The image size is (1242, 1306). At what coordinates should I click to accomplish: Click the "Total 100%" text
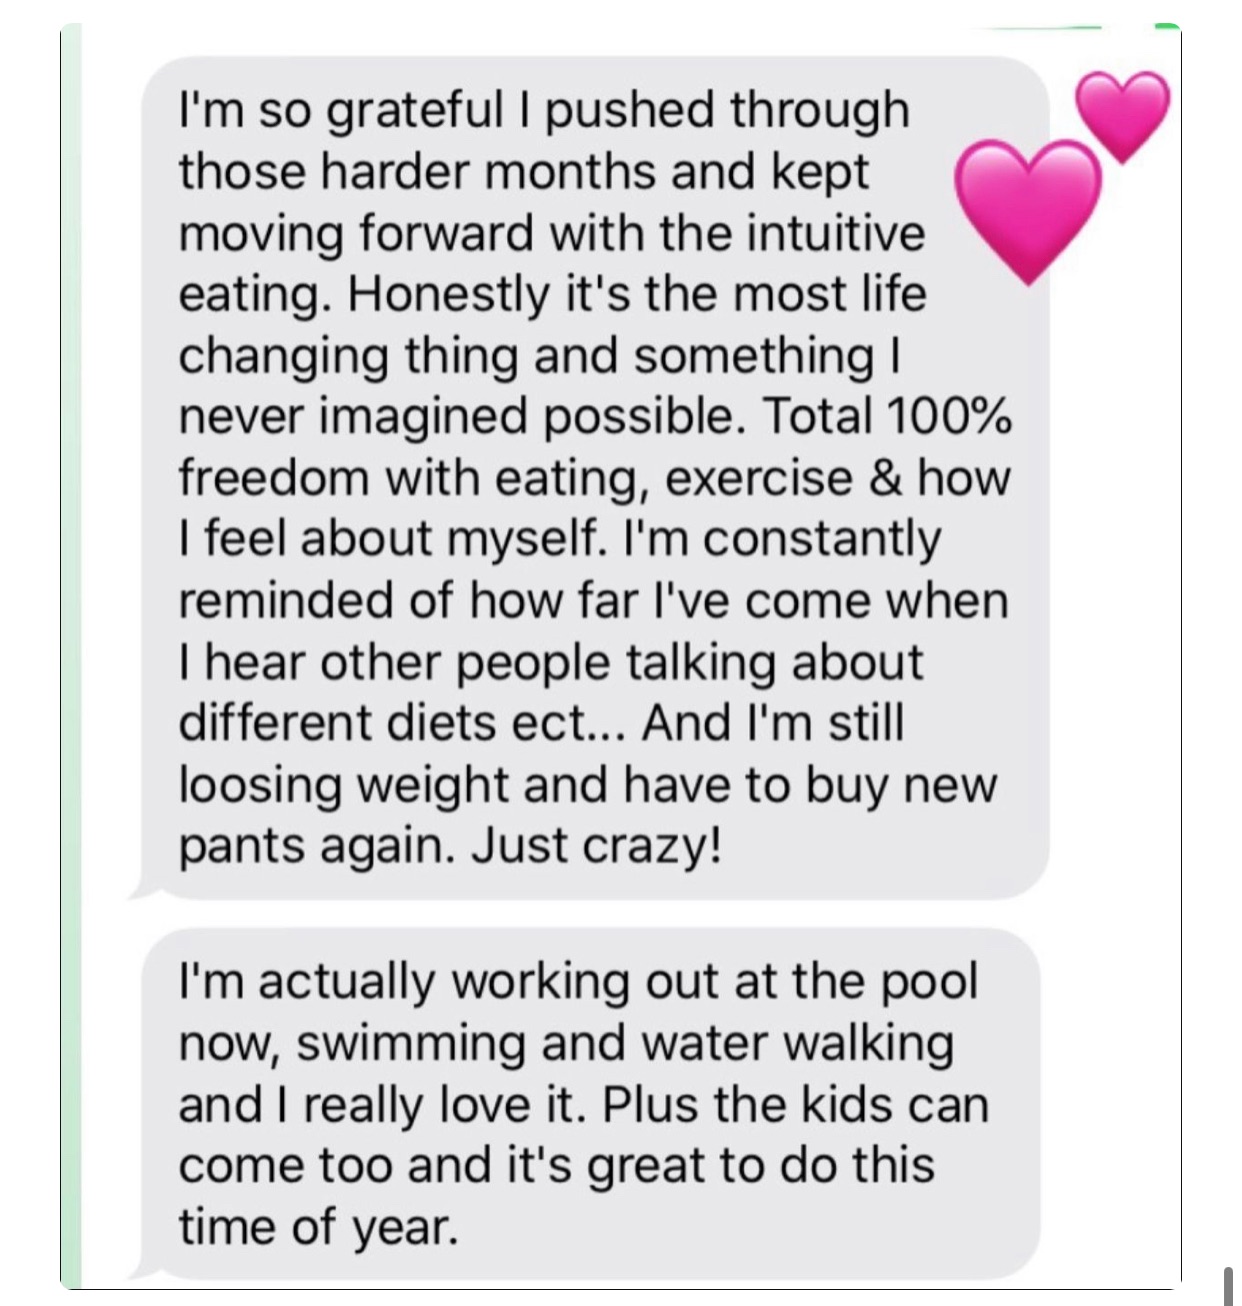(x=886, y=417)
